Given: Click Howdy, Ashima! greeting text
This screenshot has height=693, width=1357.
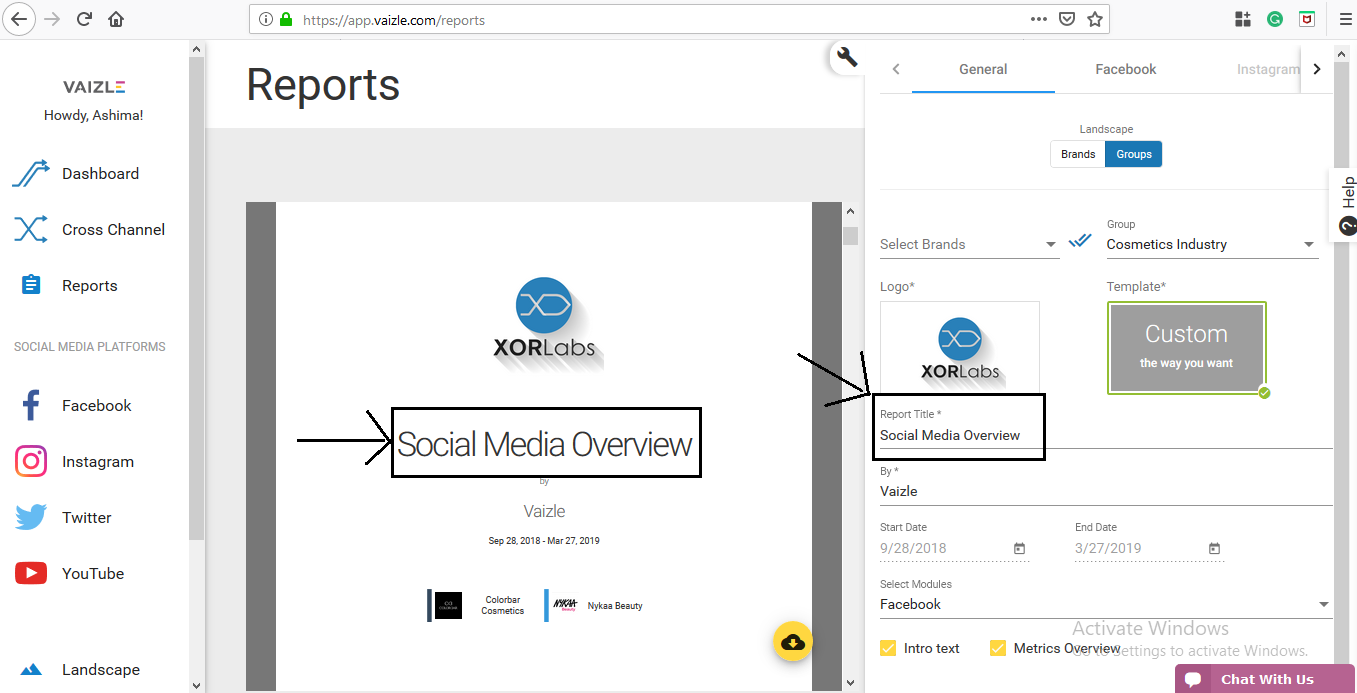Looking at the screenshot, I should [x=94, y=115].
